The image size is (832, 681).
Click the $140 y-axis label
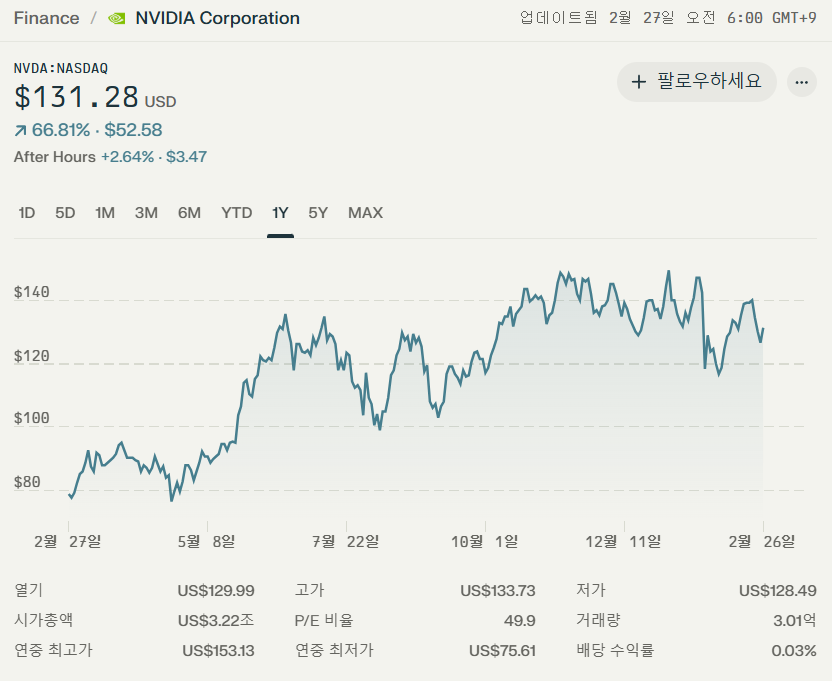32,292
